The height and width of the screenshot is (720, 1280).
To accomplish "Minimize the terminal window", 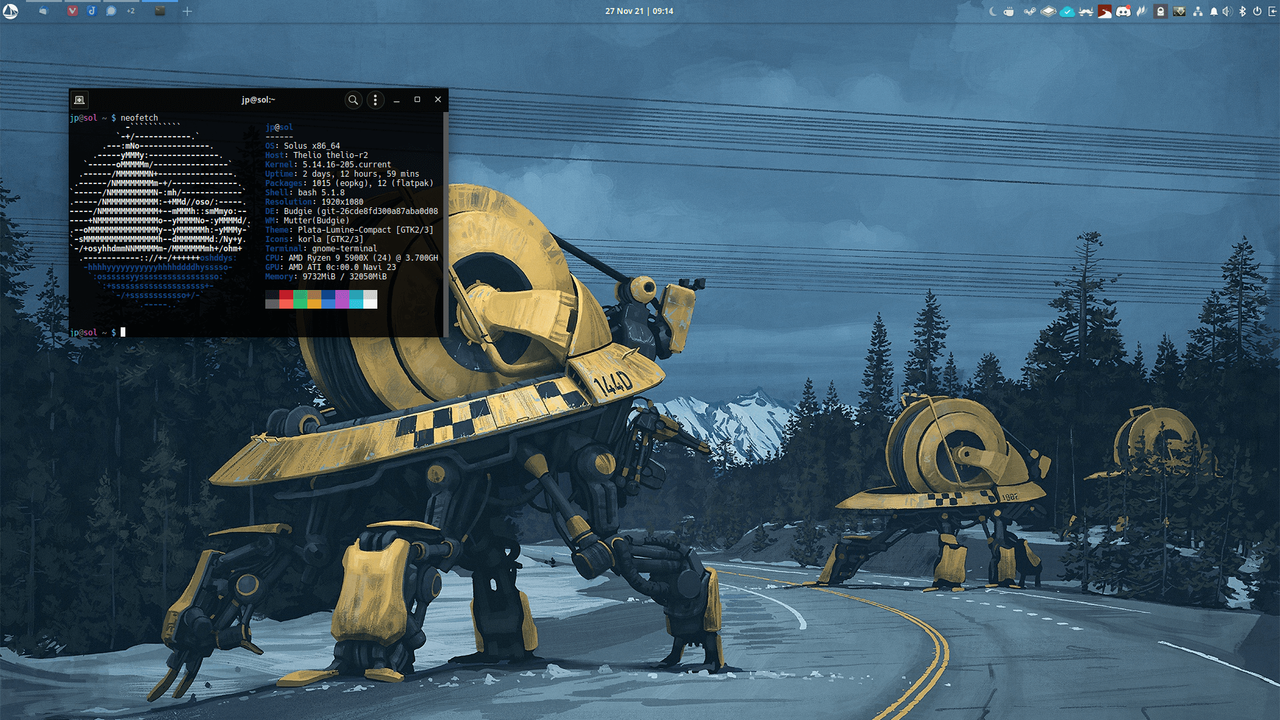I will (397, 100).
